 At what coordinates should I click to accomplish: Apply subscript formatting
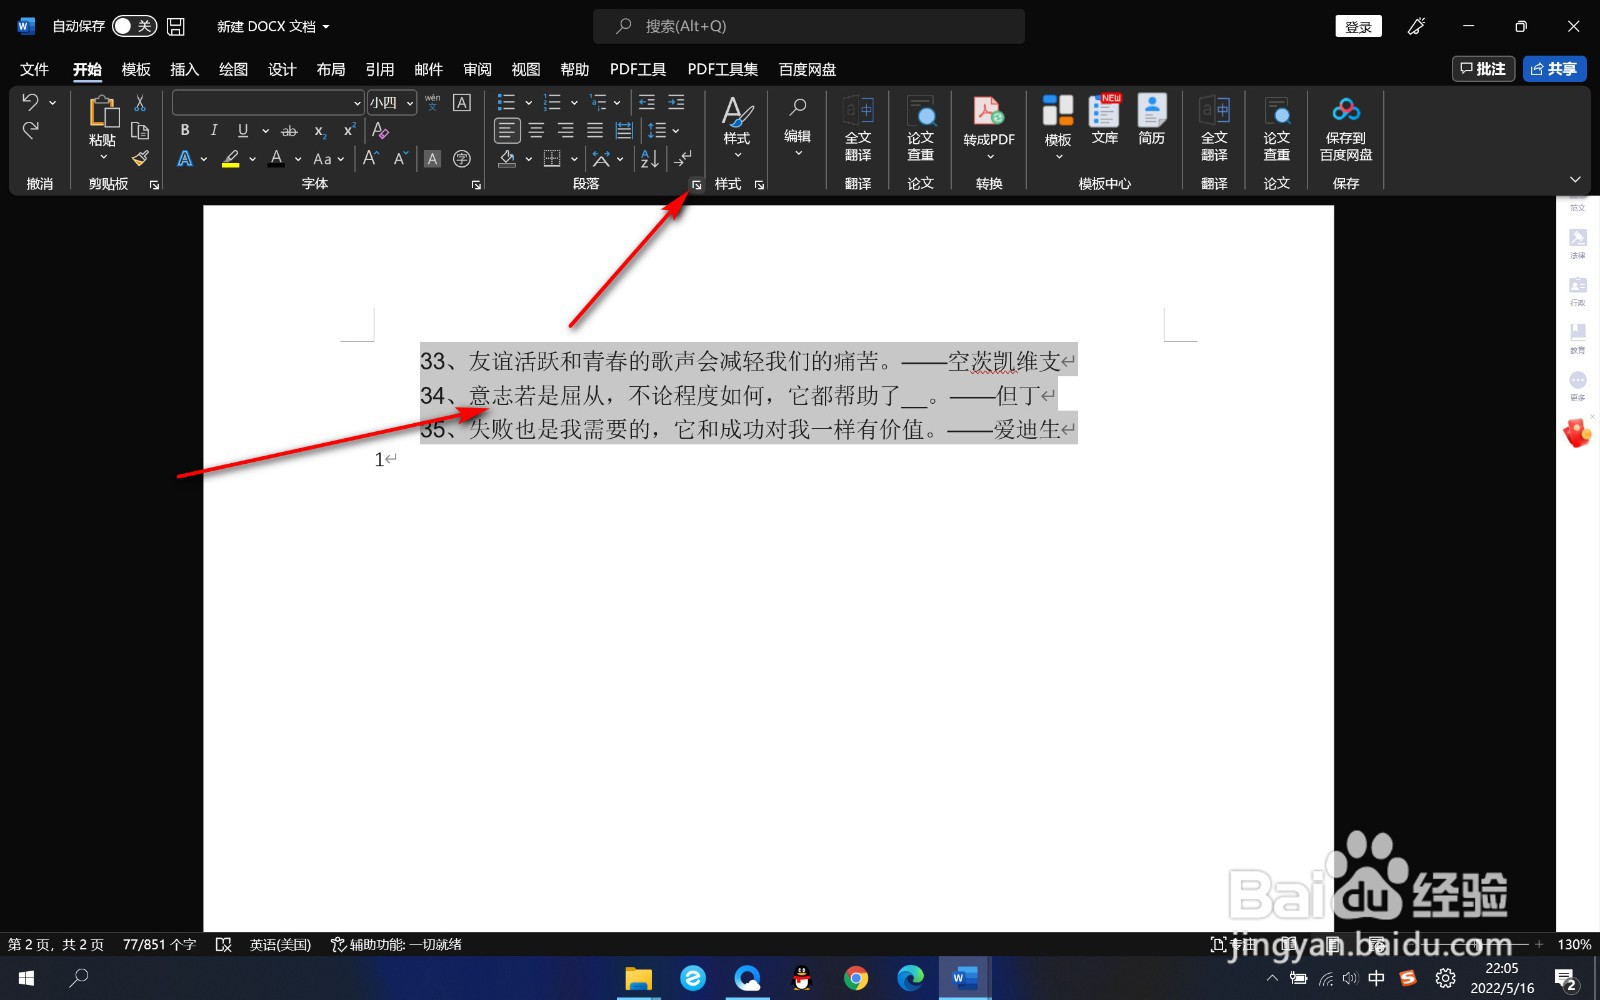(320, 131)
